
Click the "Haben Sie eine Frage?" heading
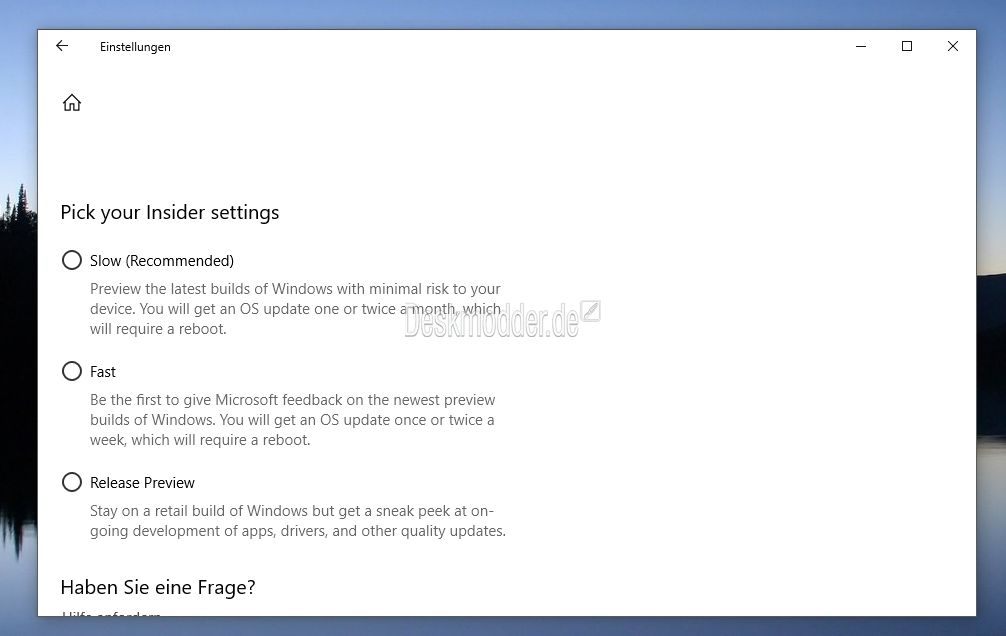point(158,587)
